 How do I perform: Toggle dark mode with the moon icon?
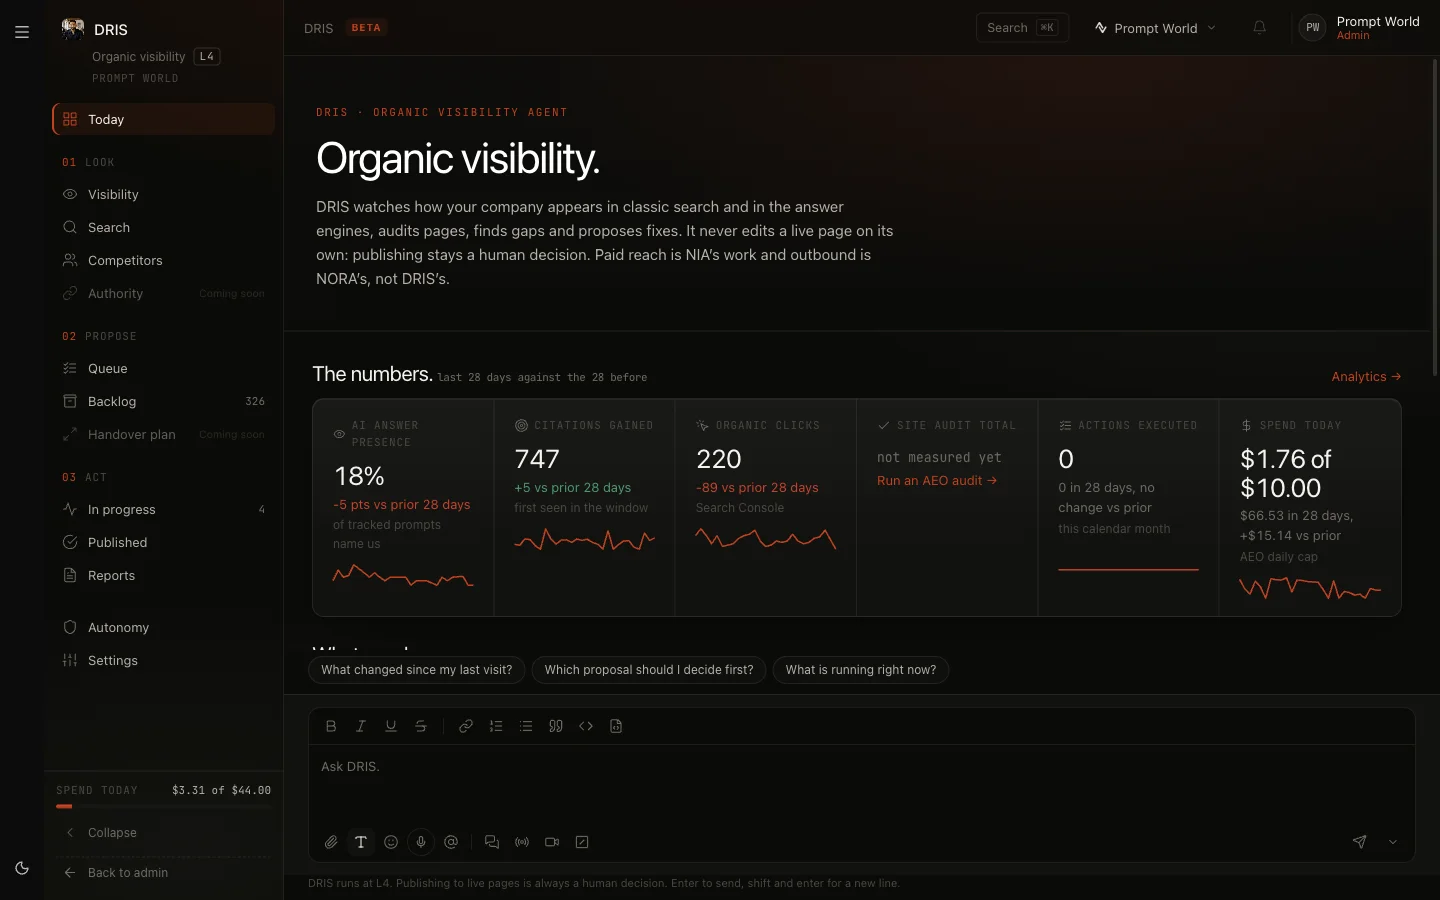tap(22, 868)
